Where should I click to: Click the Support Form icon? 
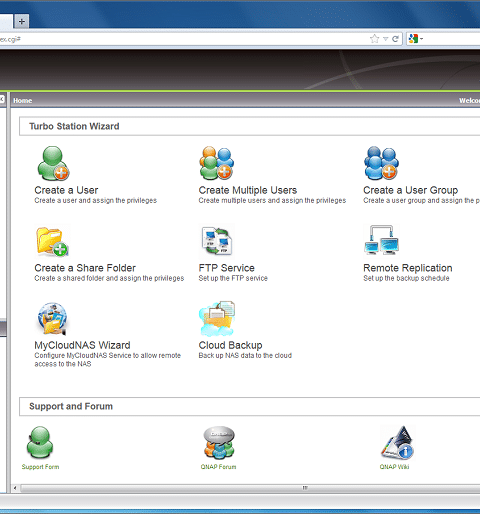pos(40,443)
